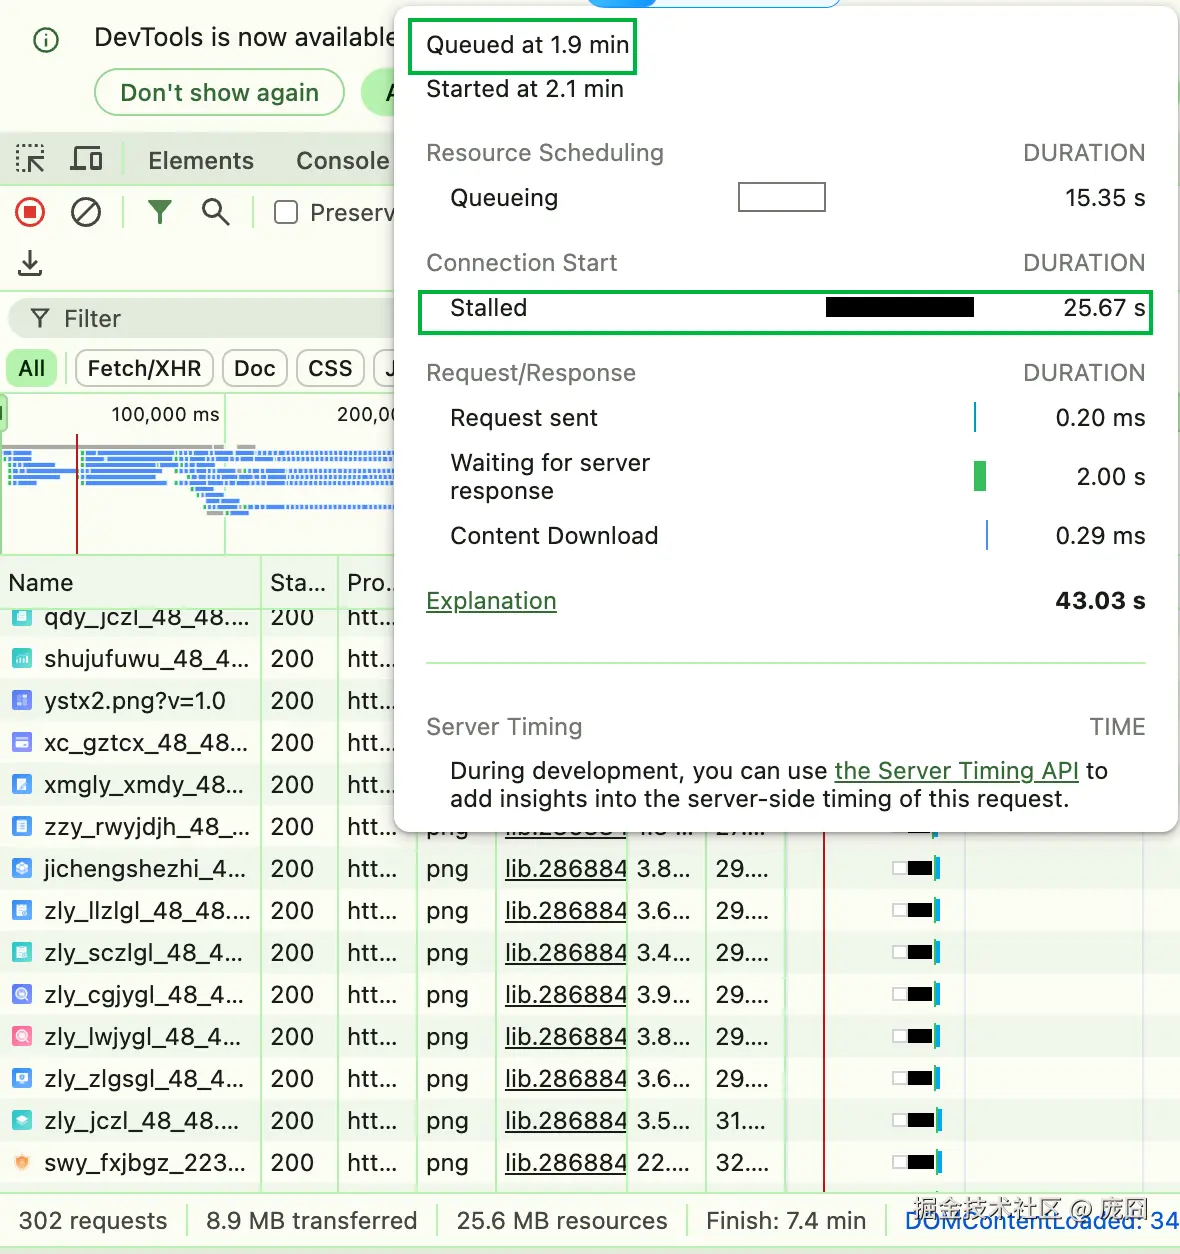Select the Fetch/XHR filter type
The image size is (1180, 1254).
click(144, 369)
